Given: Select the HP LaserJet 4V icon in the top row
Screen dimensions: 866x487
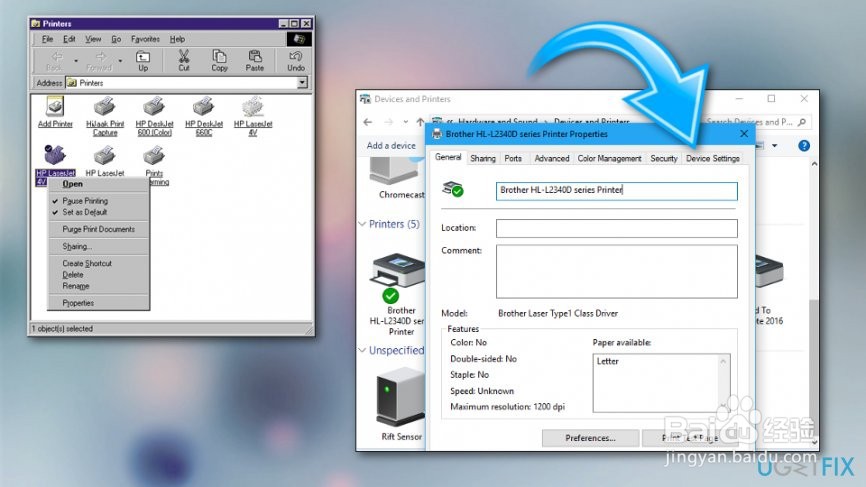Looking at the screenshot, I should tap(253, 116).
